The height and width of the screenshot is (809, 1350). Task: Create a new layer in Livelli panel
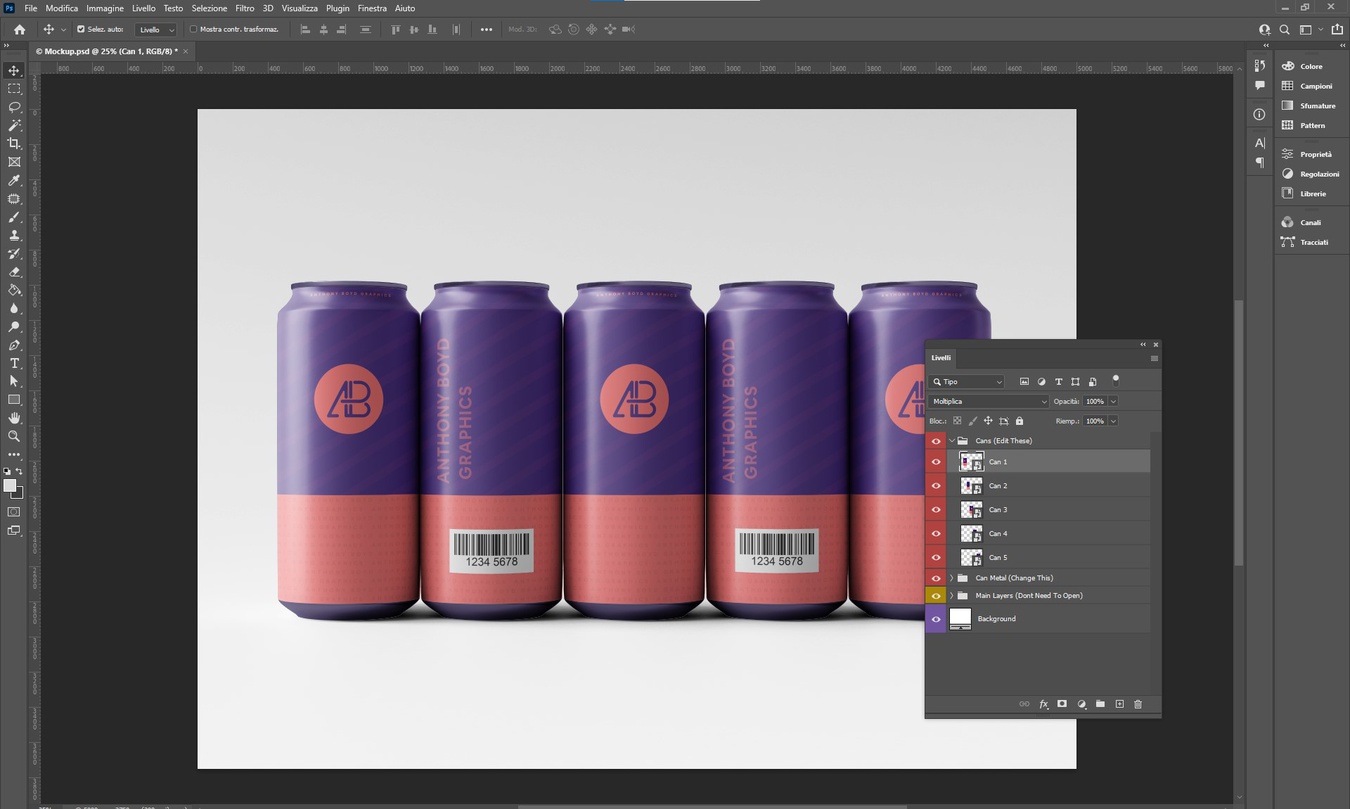pos(1119,704)
